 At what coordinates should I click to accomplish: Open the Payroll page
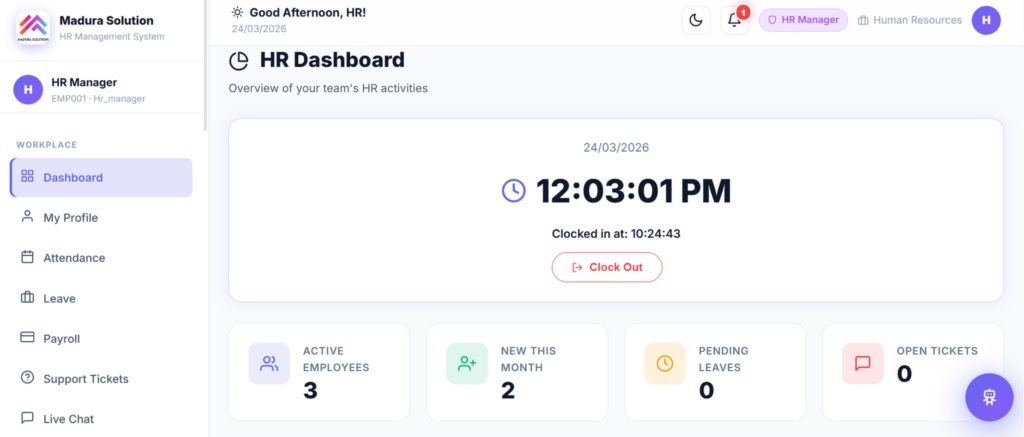coord(61,339)
